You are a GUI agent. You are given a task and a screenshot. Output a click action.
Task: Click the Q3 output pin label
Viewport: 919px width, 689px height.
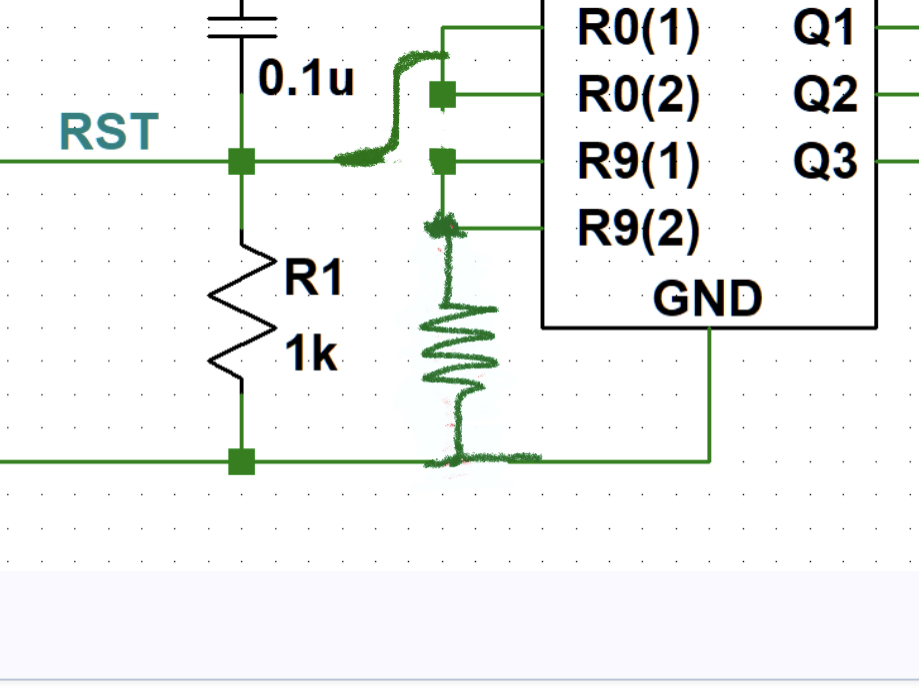click(x=826, y=161)
